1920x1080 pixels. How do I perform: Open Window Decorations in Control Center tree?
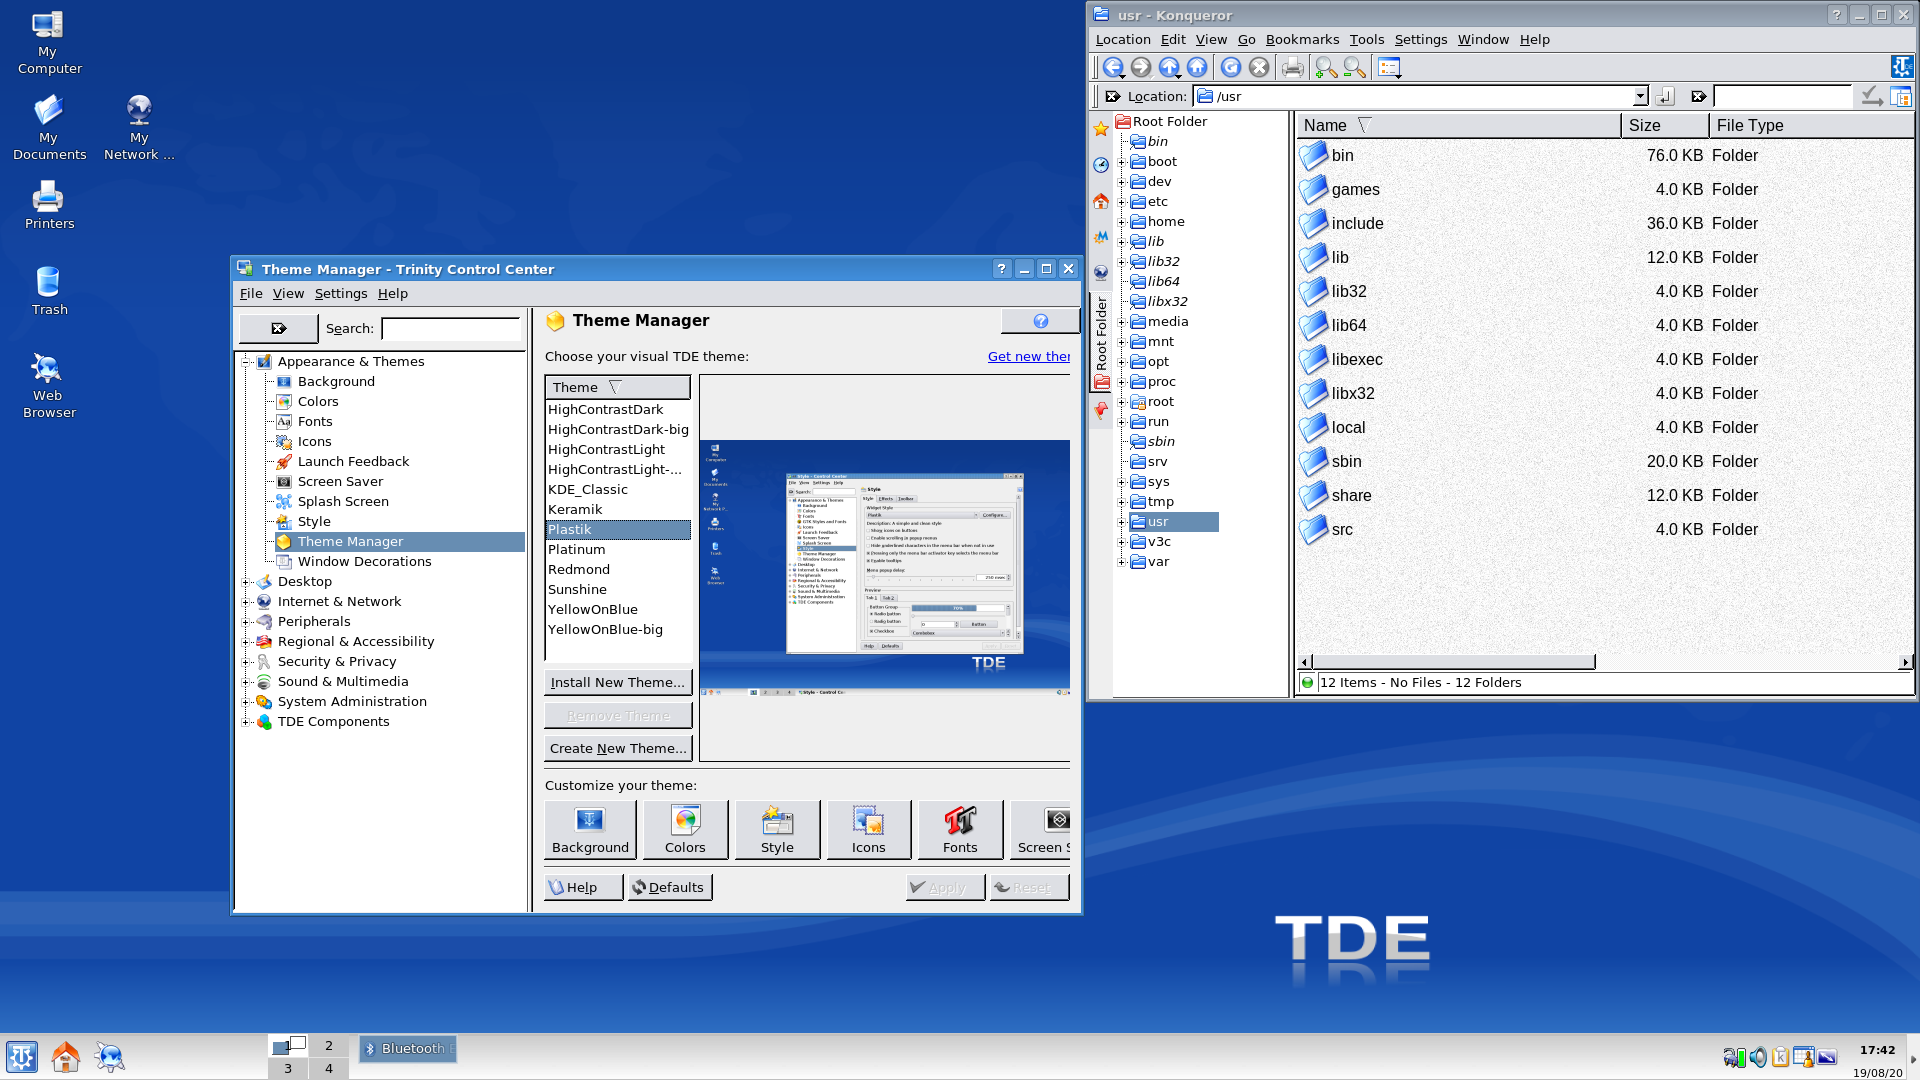[x=364, y=562]
